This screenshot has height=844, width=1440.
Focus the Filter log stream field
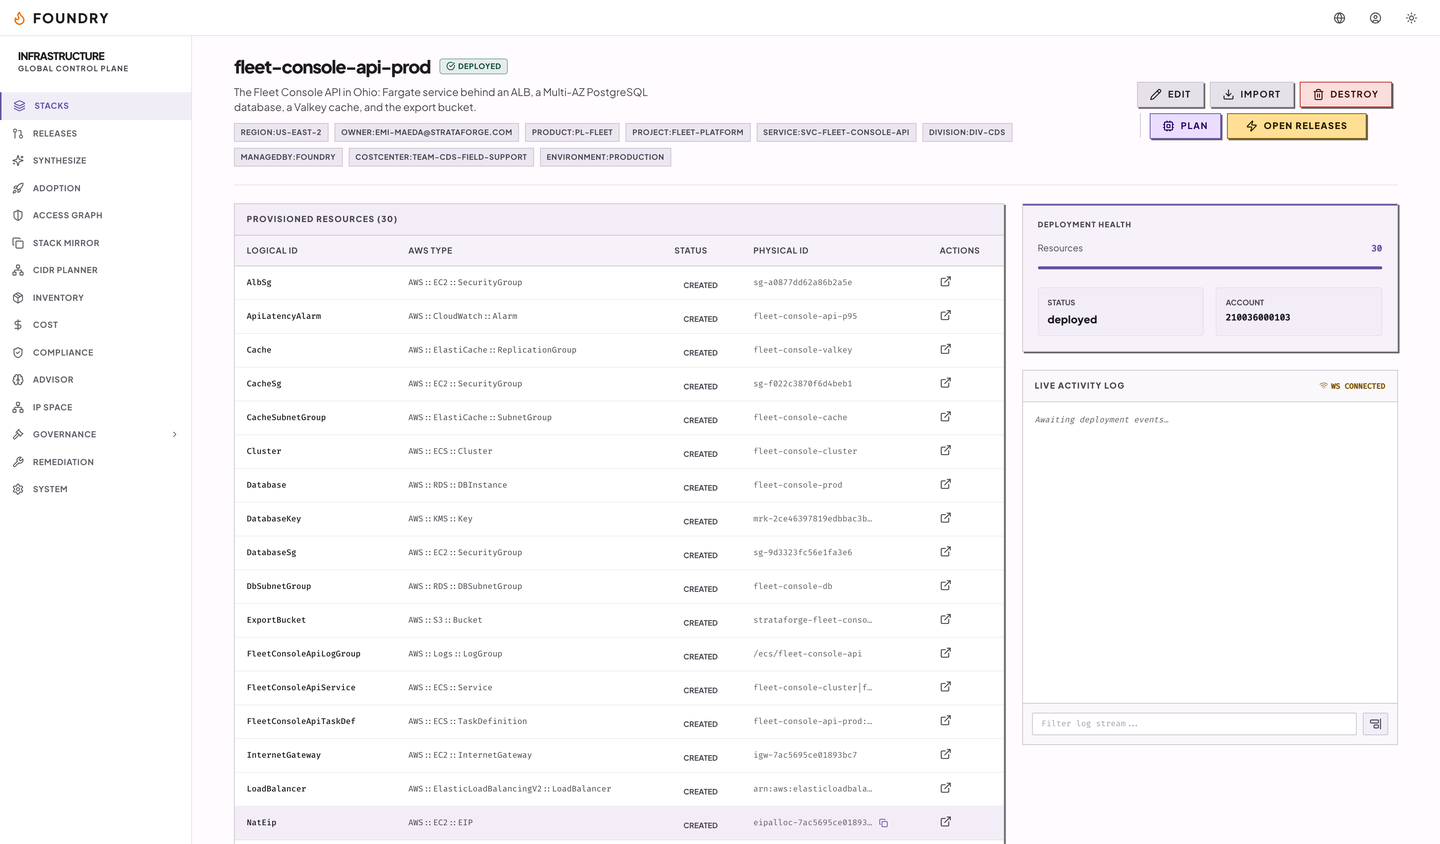pos(1194,724)
